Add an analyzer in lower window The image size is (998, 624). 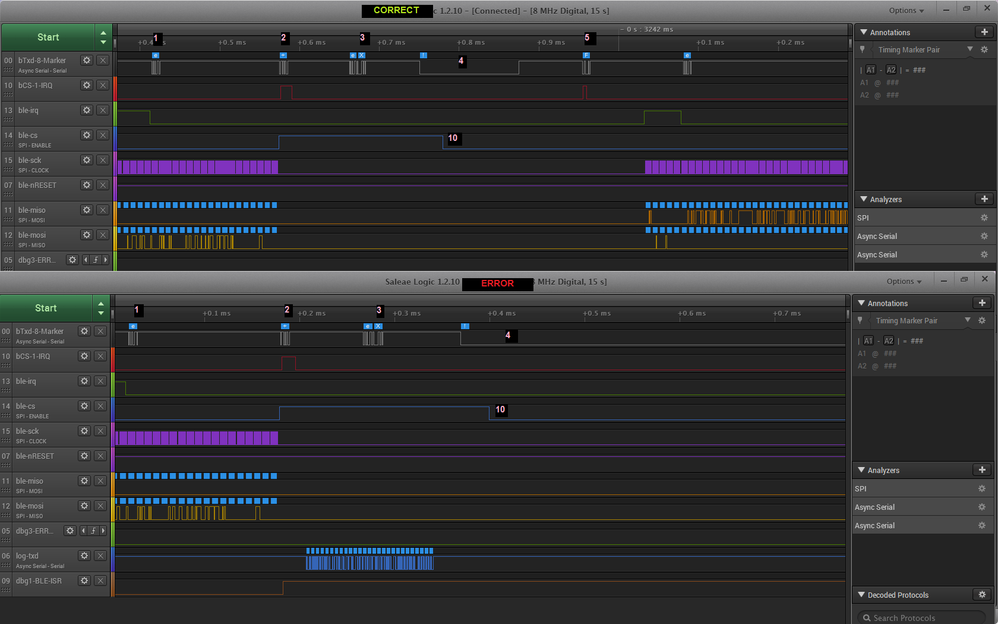981,470
